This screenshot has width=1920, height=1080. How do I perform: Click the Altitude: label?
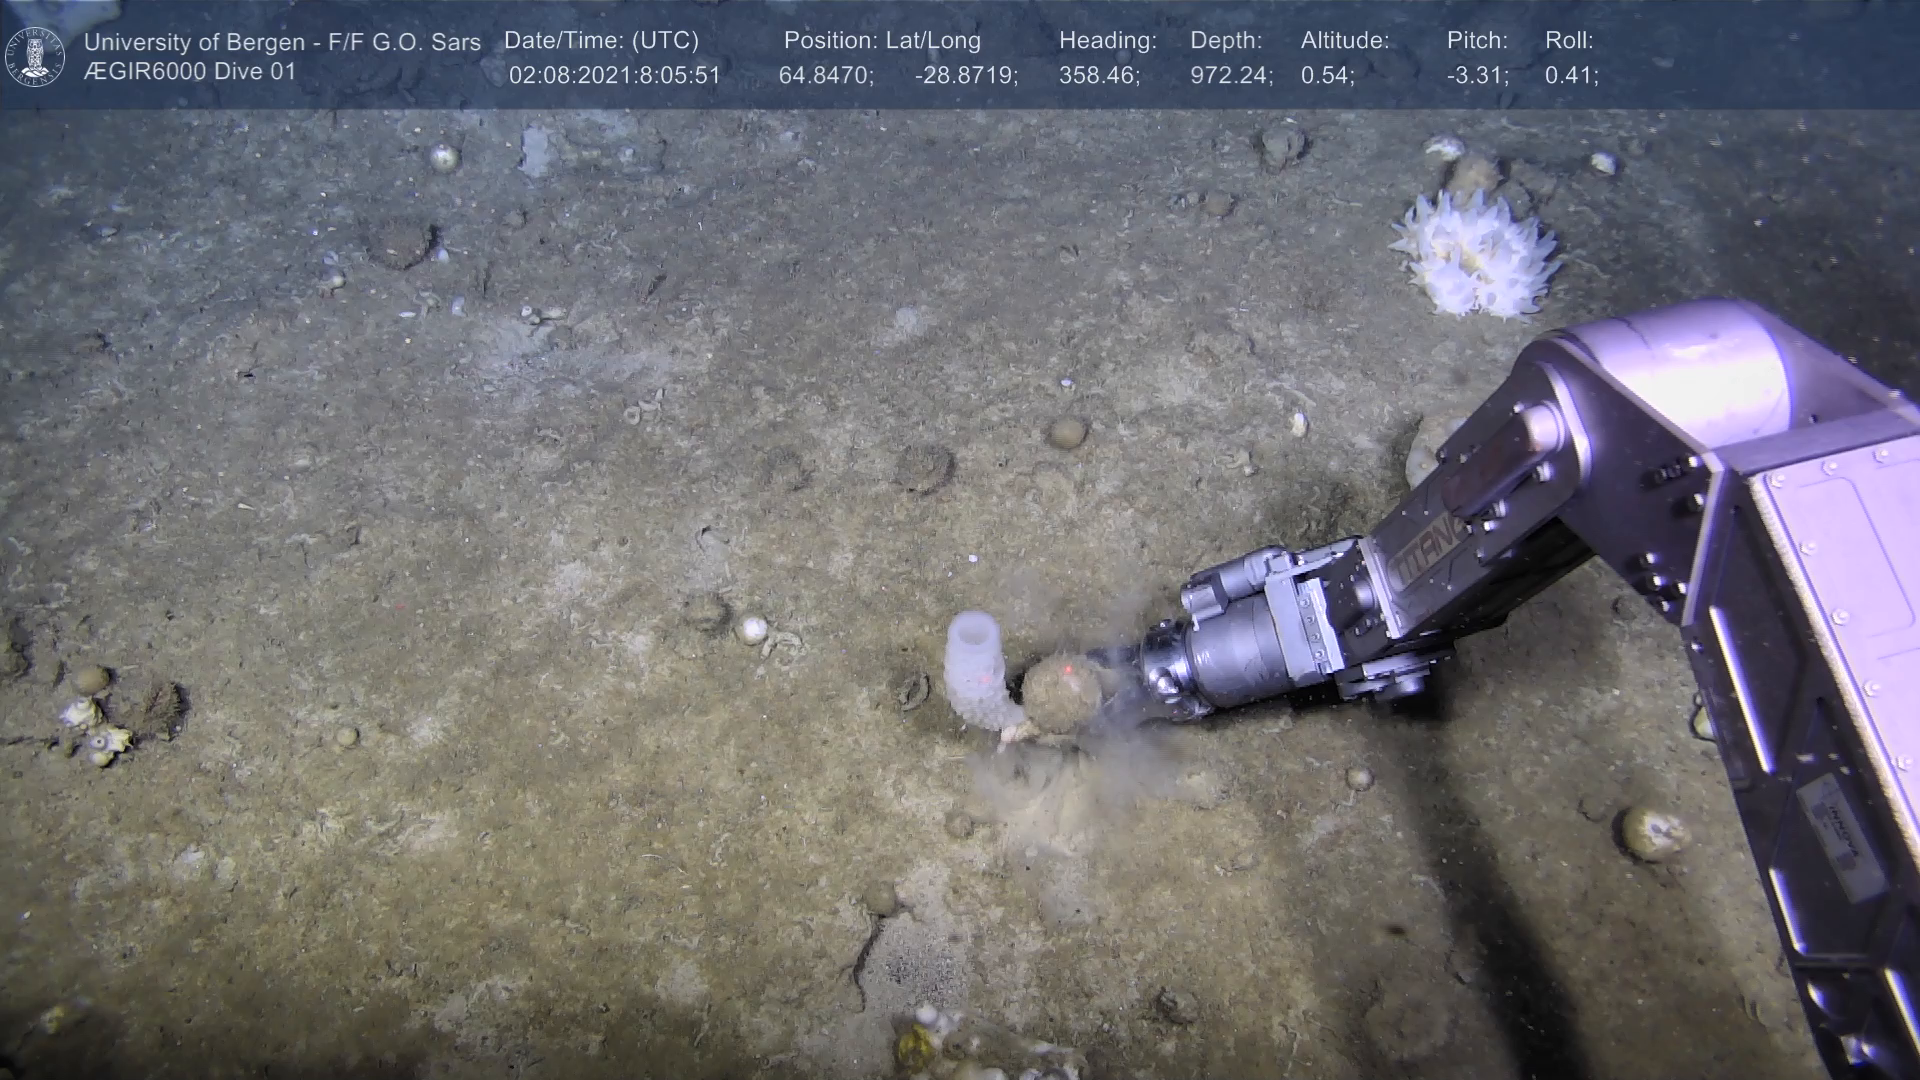point(1345,41)
